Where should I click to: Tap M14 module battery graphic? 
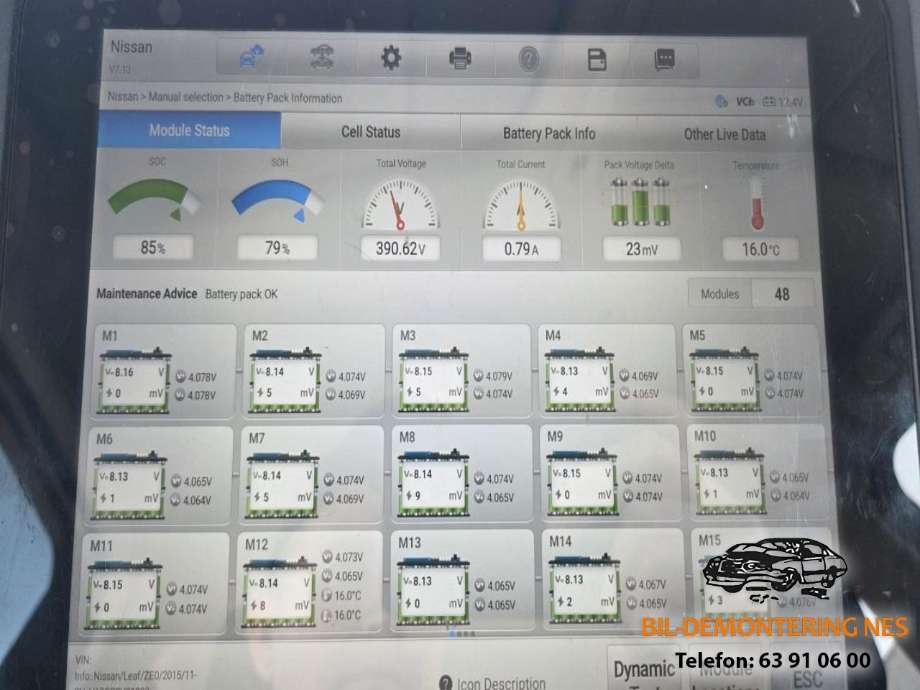tap(585, 588)
